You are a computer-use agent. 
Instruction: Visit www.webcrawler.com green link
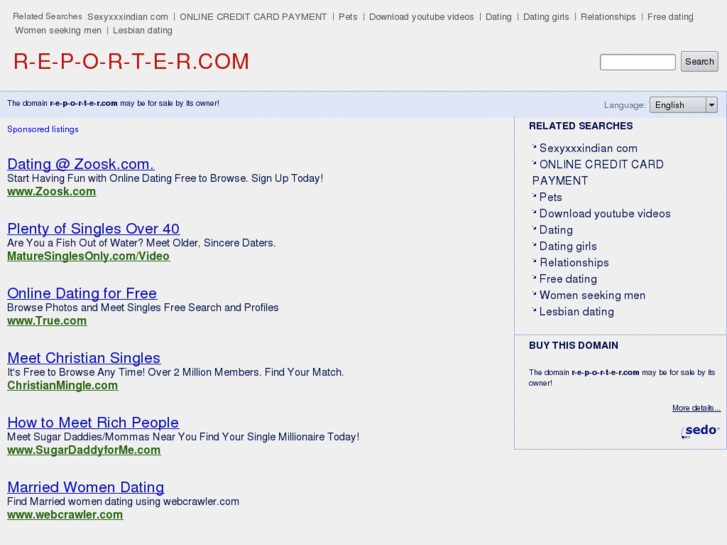coord(65,515)
